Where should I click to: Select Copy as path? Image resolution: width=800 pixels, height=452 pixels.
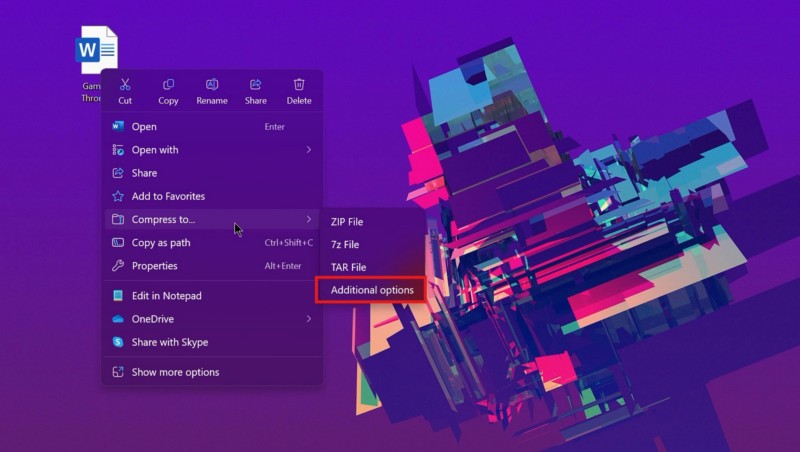(212, 242)
